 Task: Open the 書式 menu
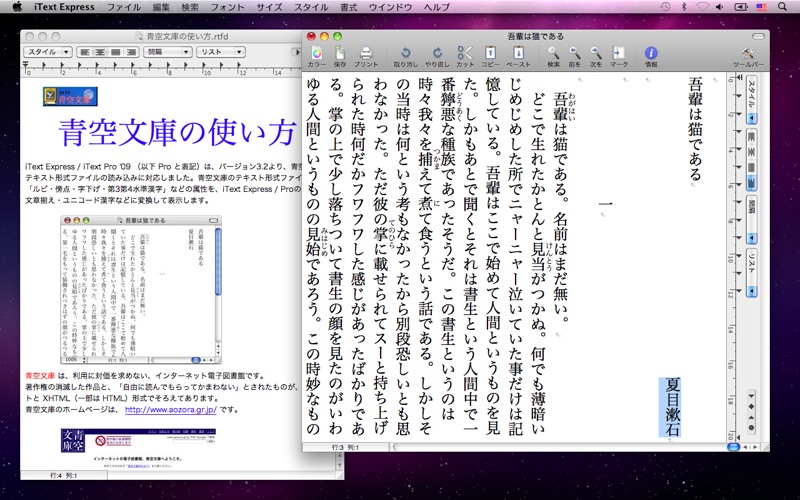click(348, 7)
